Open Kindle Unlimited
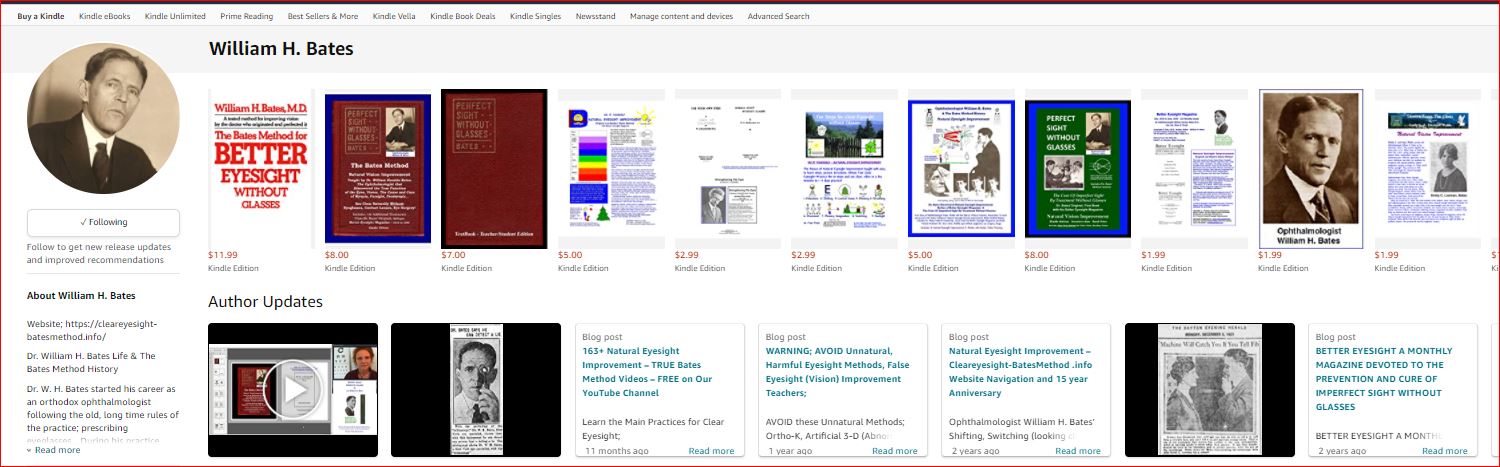Screen dimensions: 1500x467 (175, 16)
